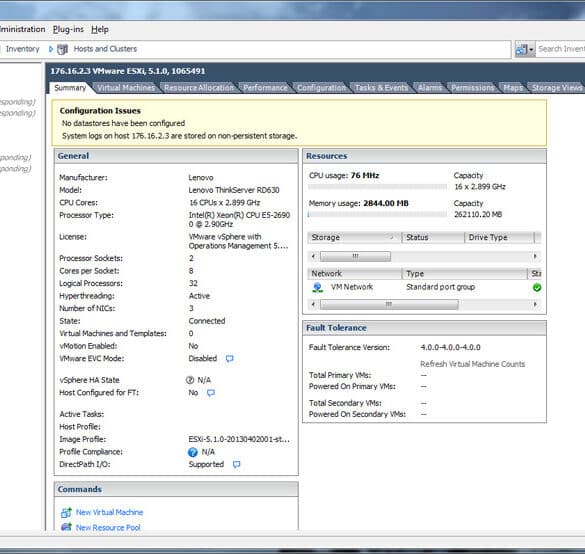The image size is (585, 554).
Task: Click 'No datastores have been configured' message
Action: tap(123, 123)
